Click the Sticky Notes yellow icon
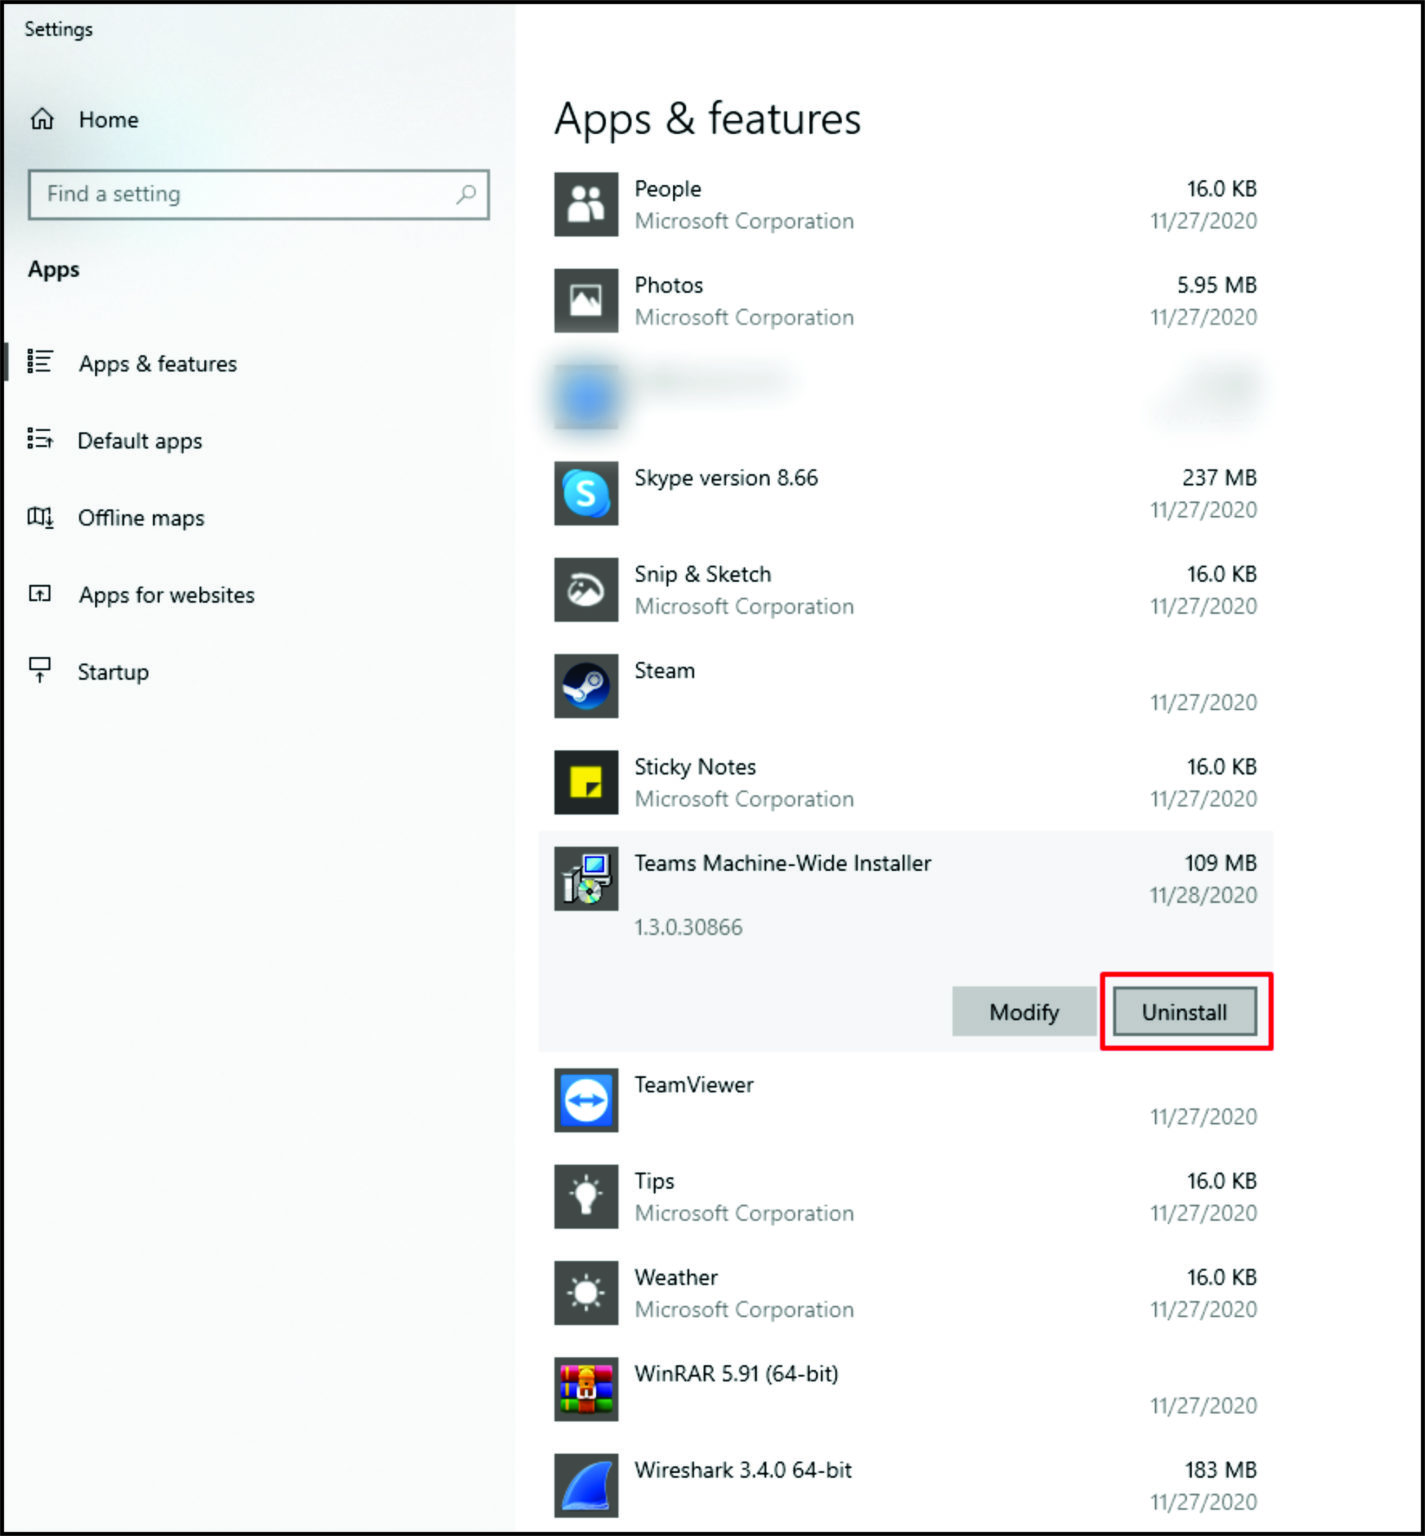The height and width of the screenshot is (1536, 1425). coord(585,782)
